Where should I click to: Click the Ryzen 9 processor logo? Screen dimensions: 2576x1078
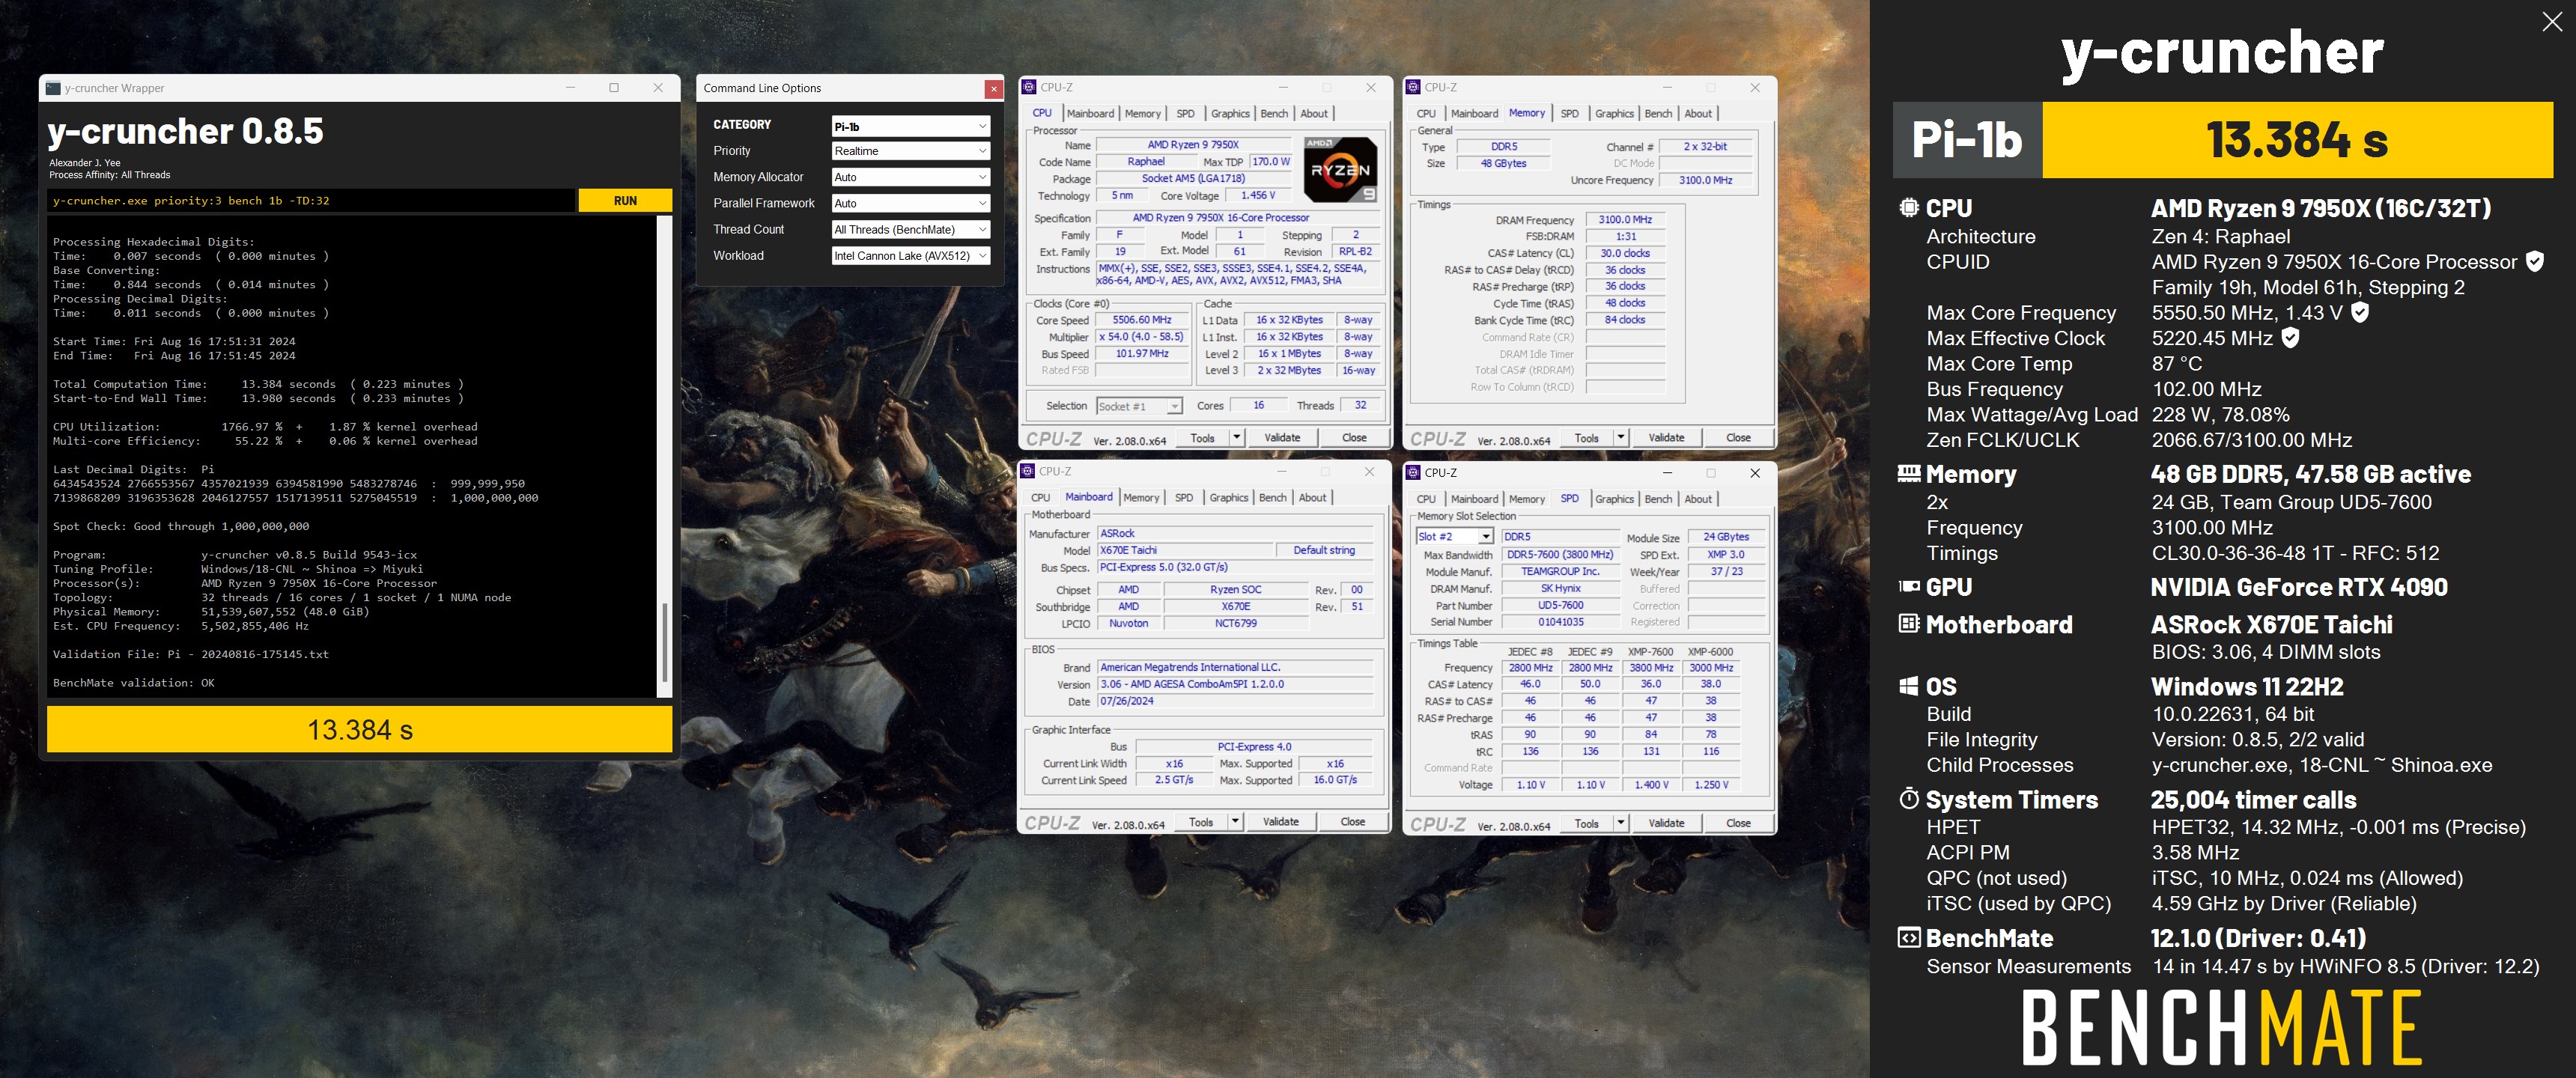(x=1340, y=169)
